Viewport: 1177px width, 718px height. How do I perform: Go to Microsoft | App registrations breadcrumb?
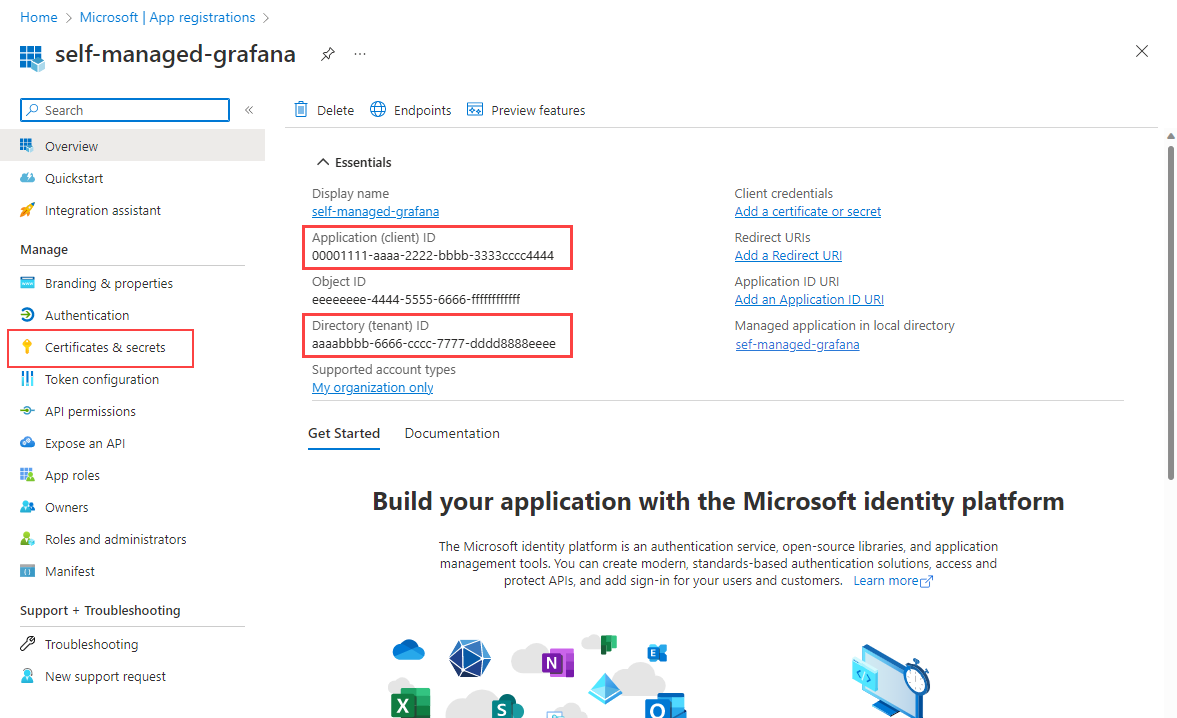pos(167,17)
